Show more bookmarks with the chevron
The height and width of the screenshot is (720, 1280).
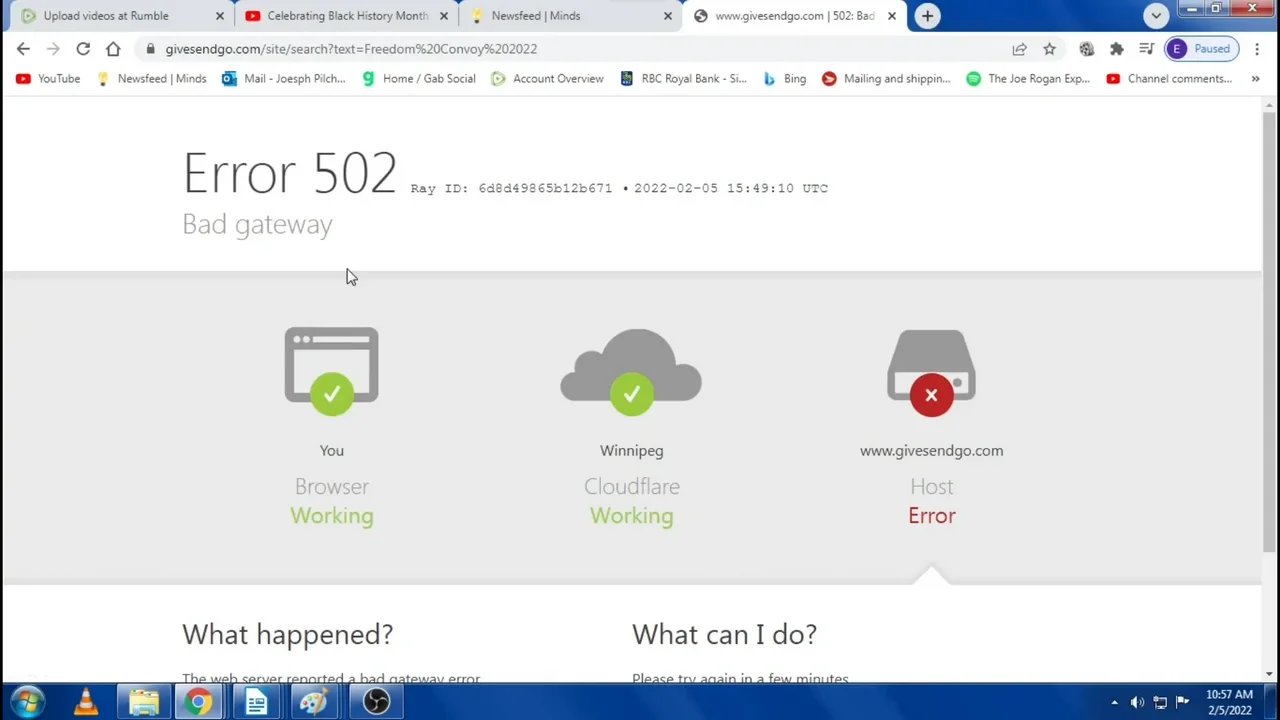[1255, 78]
